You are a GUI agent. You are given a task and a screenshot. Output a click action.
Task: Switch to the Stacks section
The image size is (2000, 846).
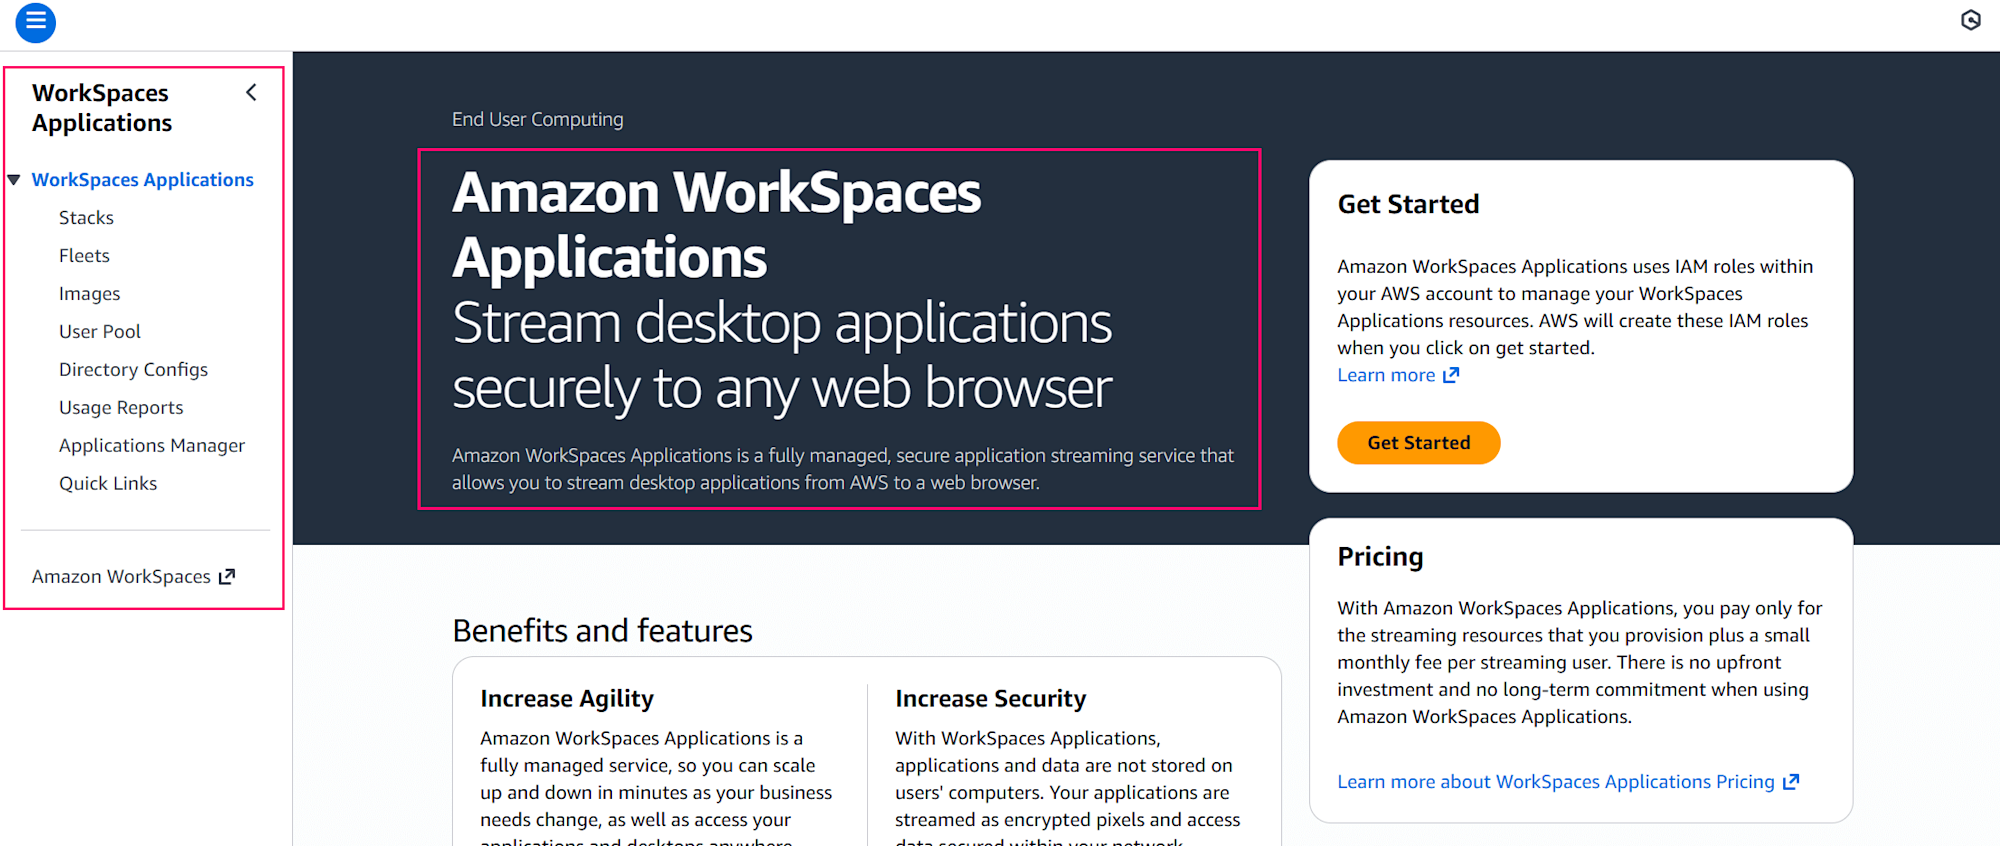pos(86,217)
